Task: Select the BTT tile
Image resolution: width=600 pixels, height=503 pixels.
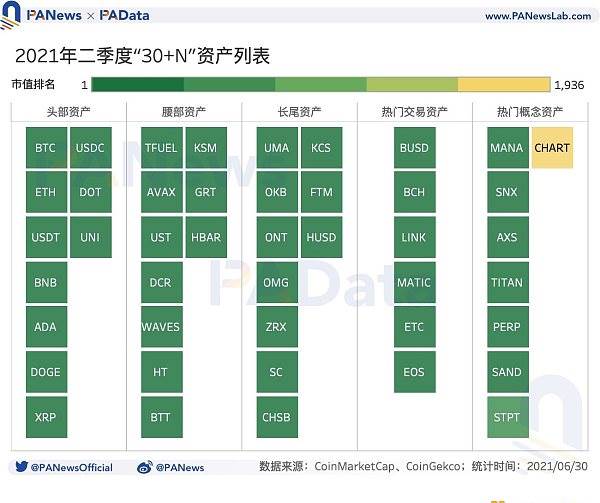Action: tap(162, 417)
